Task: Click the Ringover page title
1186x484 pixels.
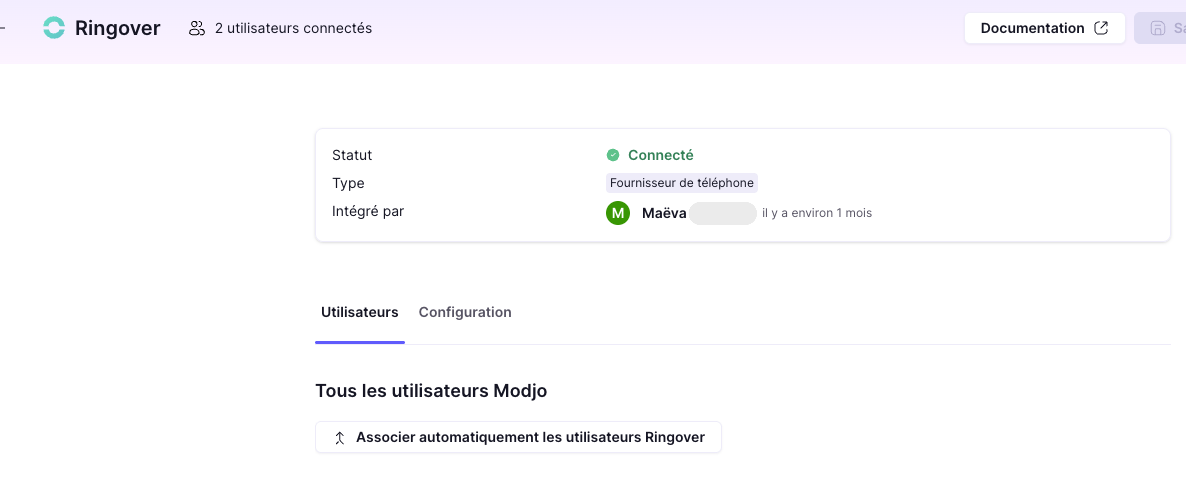Action: [118, 29]
